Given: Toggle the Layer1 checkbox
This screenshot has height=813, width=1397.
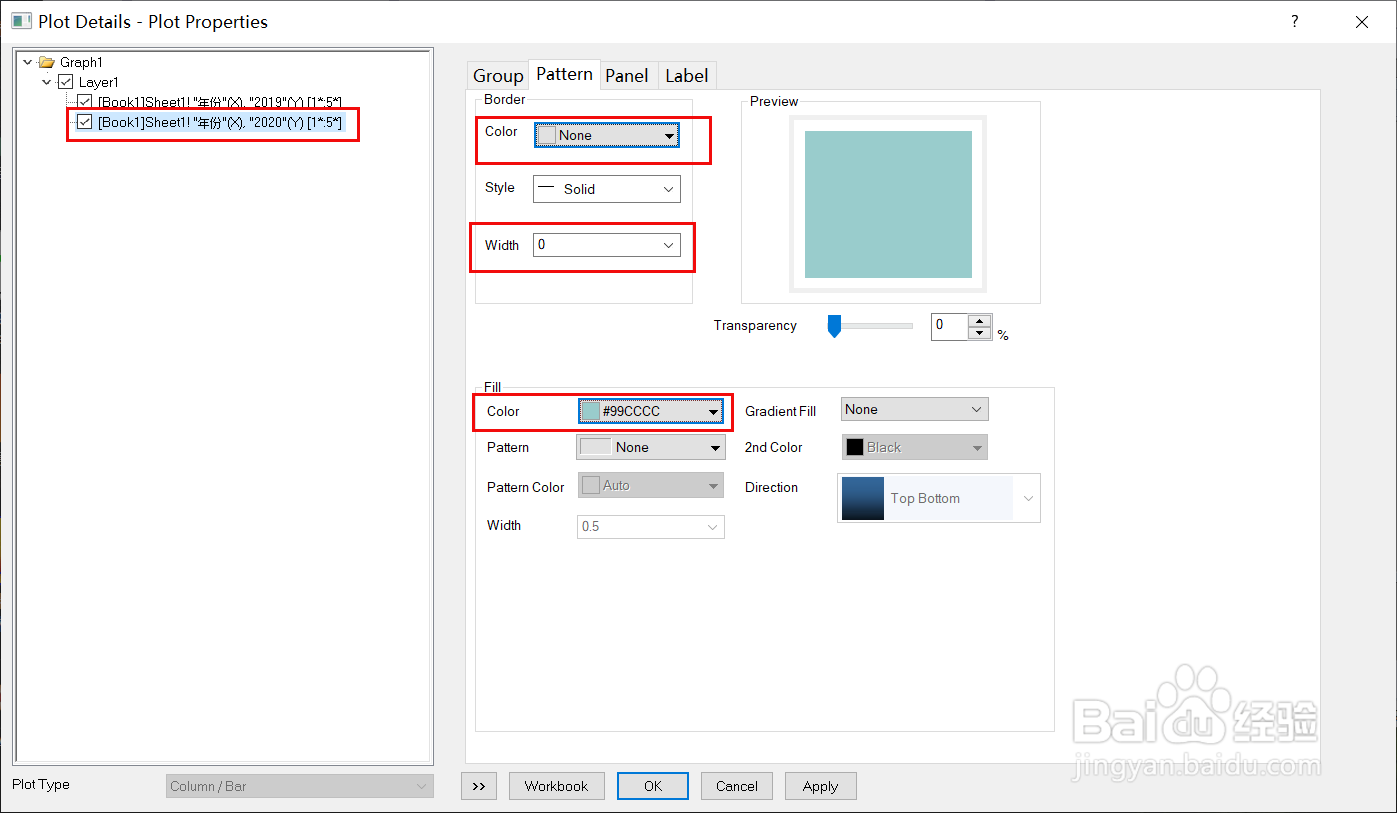Looking at the screenshot, I should click(x=66, y=82).
